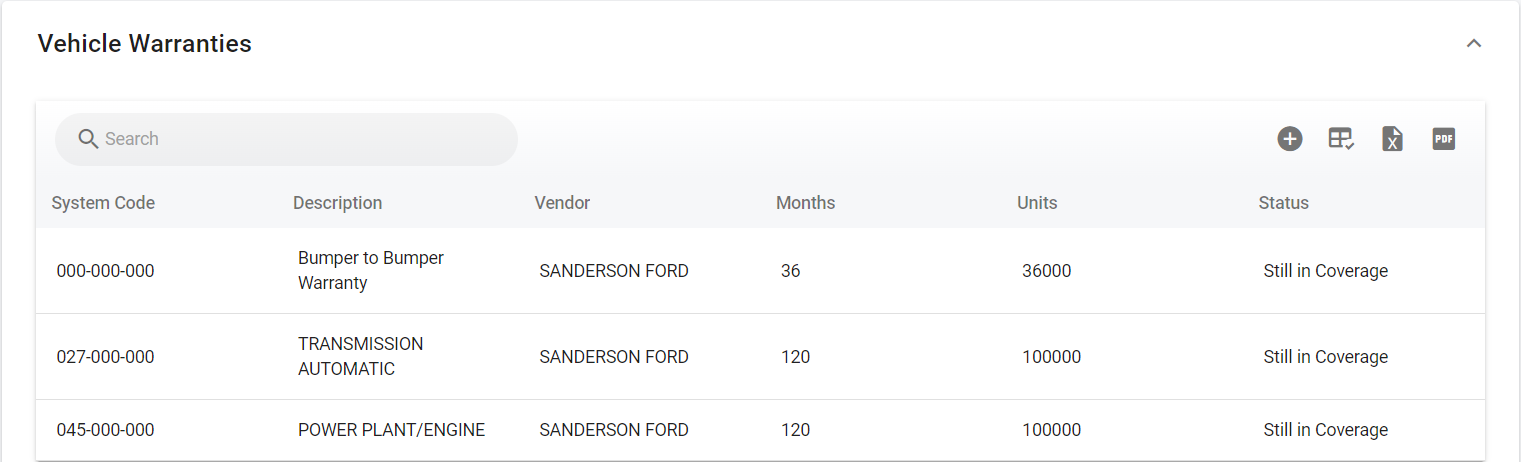Export warranties to Excel file

tap(1392, 139)
